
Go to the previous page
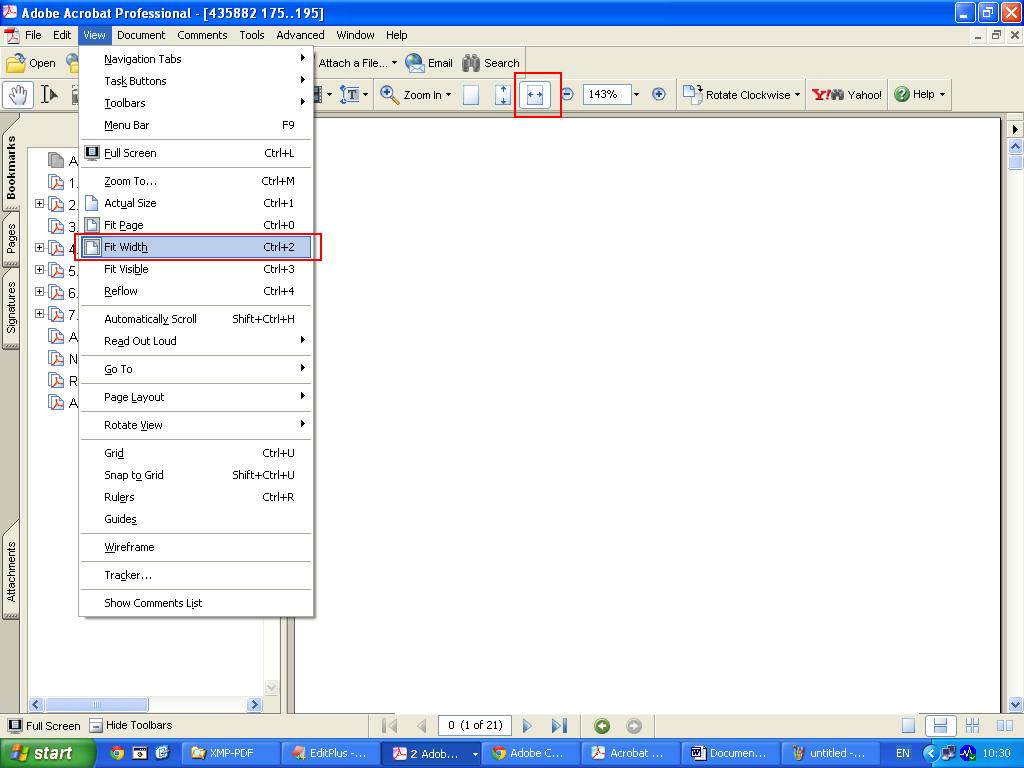(422, 726)
